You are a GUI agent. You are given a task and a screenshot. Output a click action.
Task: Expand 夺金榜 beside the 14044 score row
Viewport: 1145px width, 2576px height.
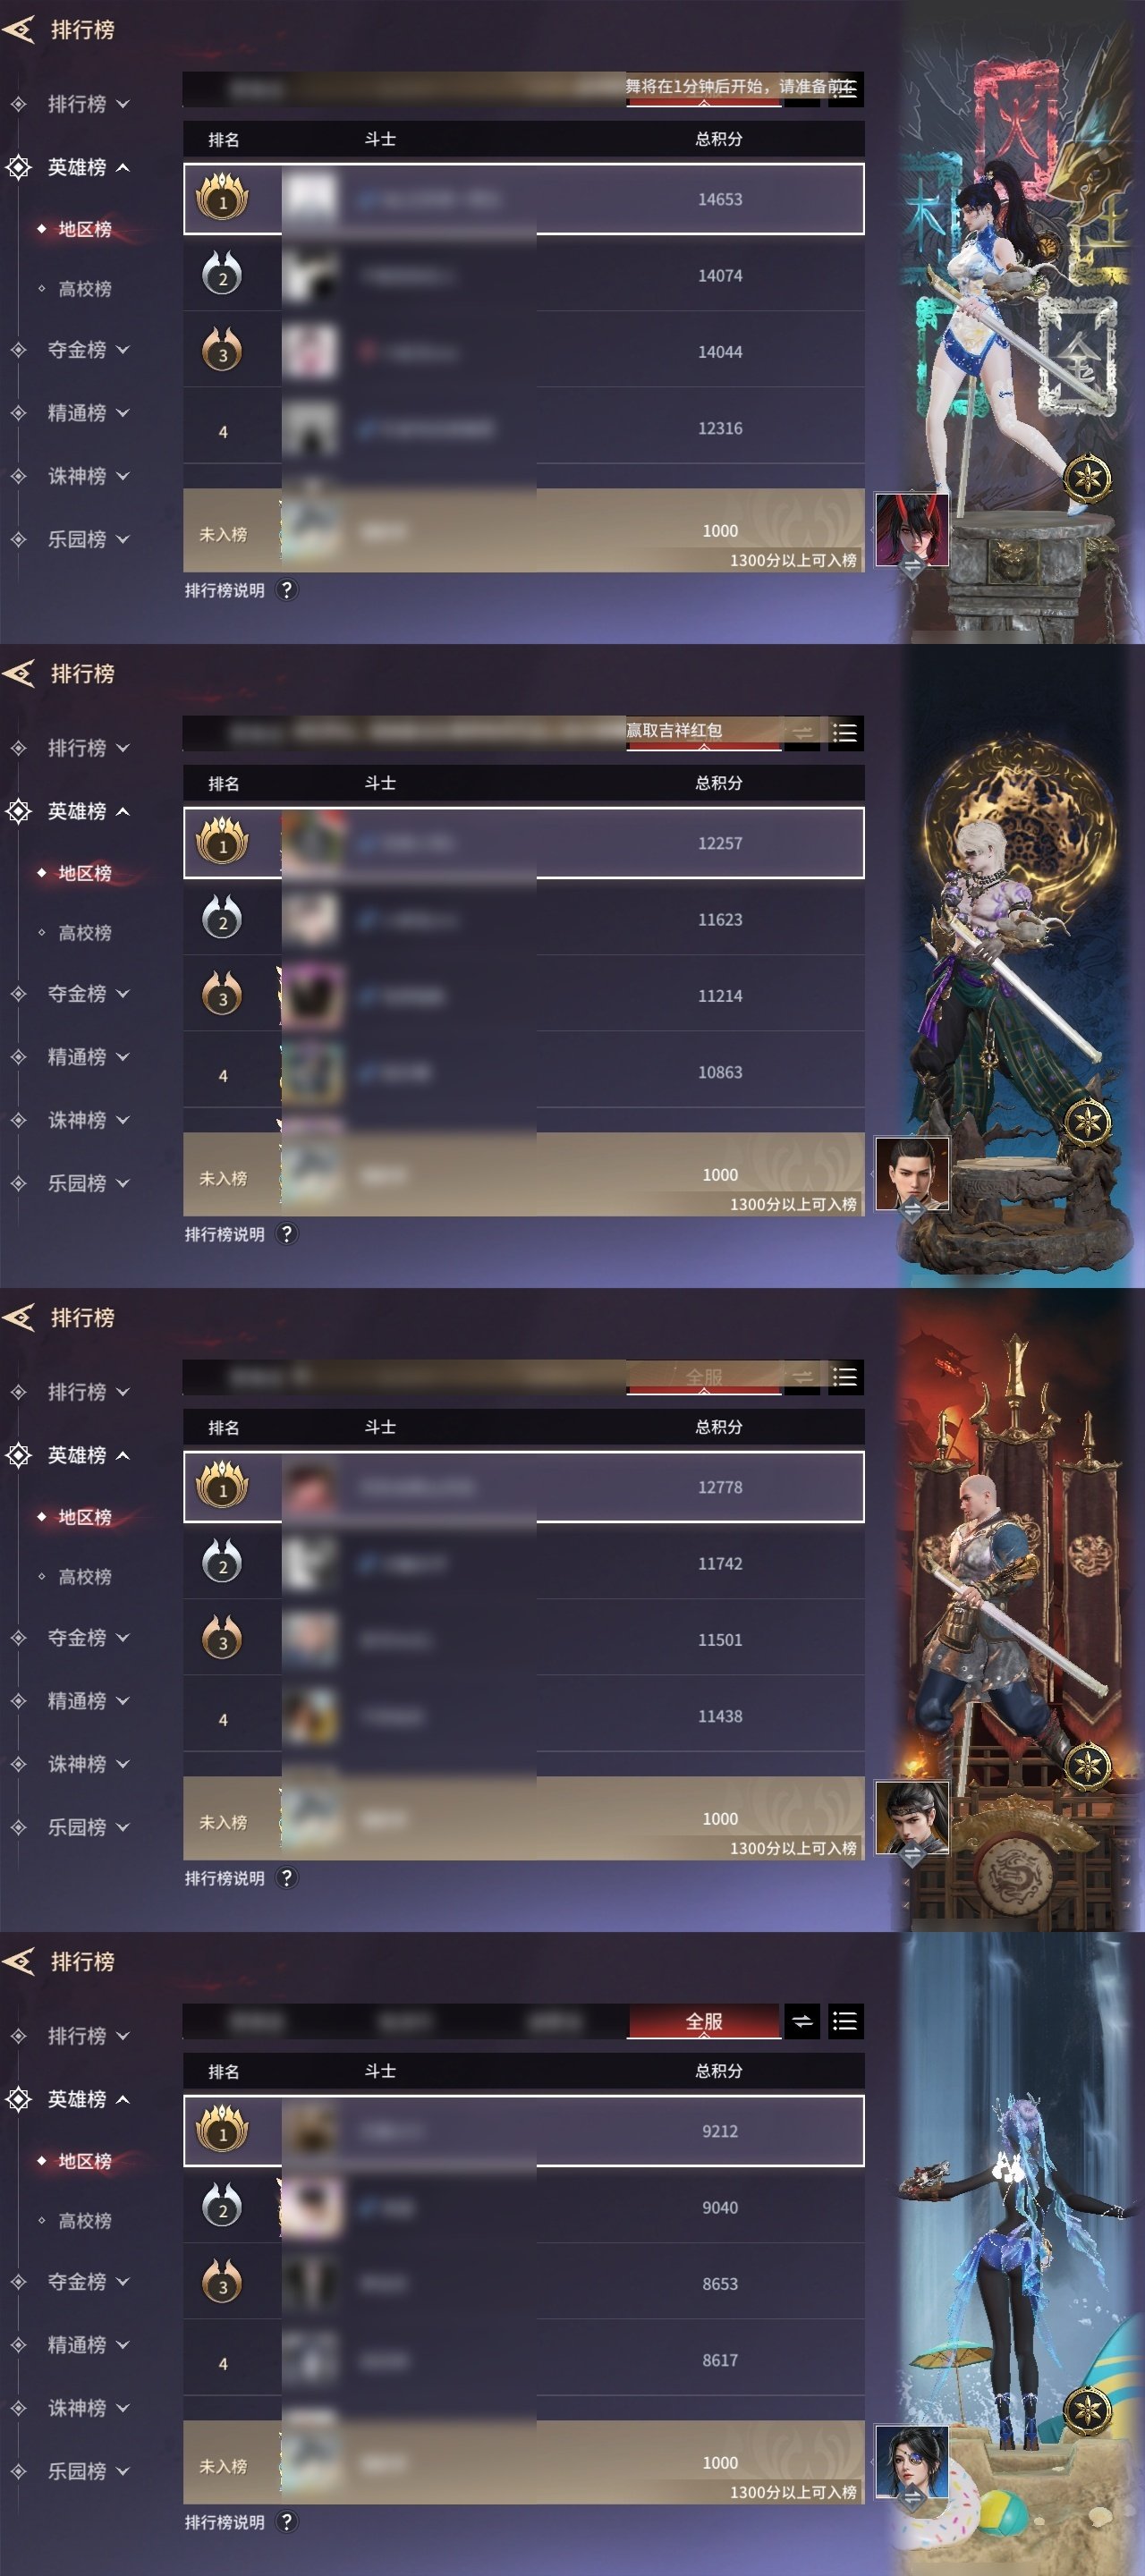pos(87,350)
